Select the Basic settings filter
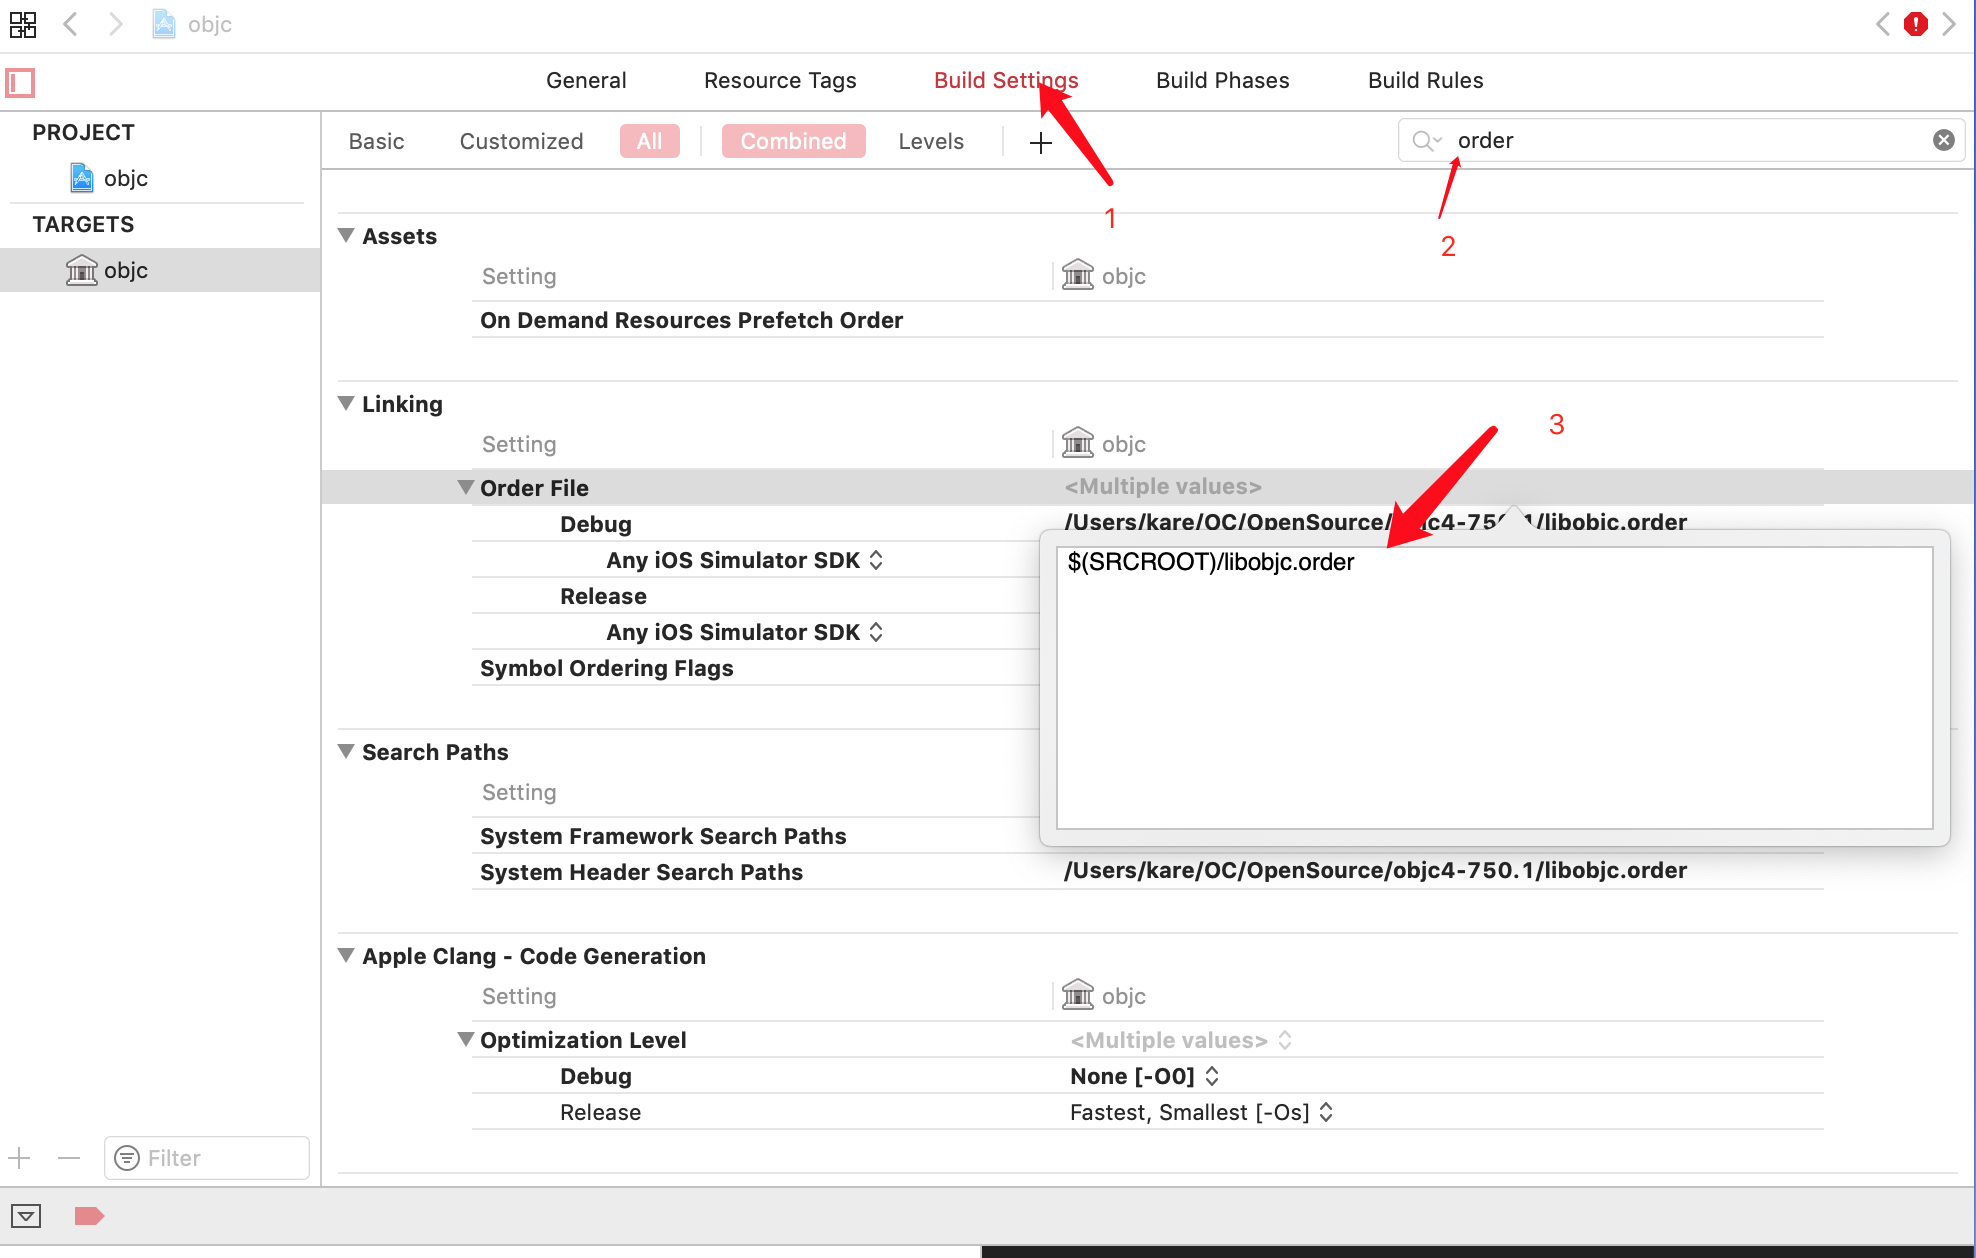 pyautogui.click(x=376, y=141)
